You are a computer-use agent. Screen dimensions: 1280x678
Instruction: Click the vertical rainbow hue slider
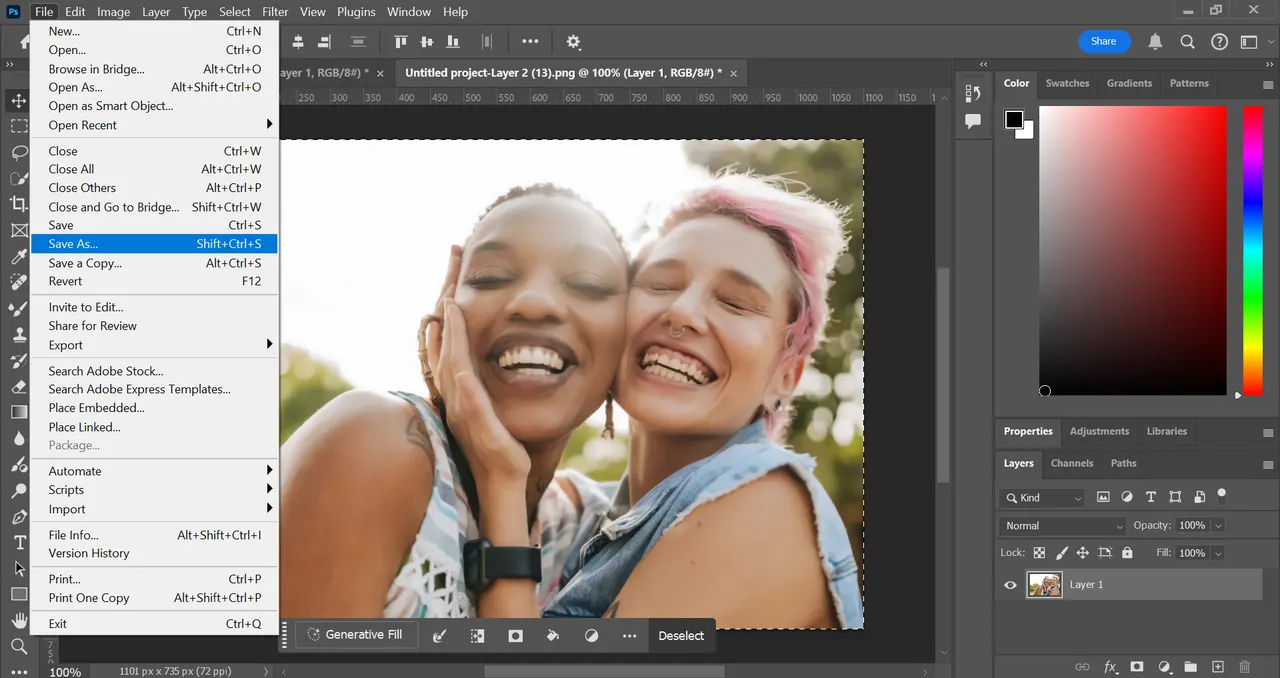[x=1252, y=250]
